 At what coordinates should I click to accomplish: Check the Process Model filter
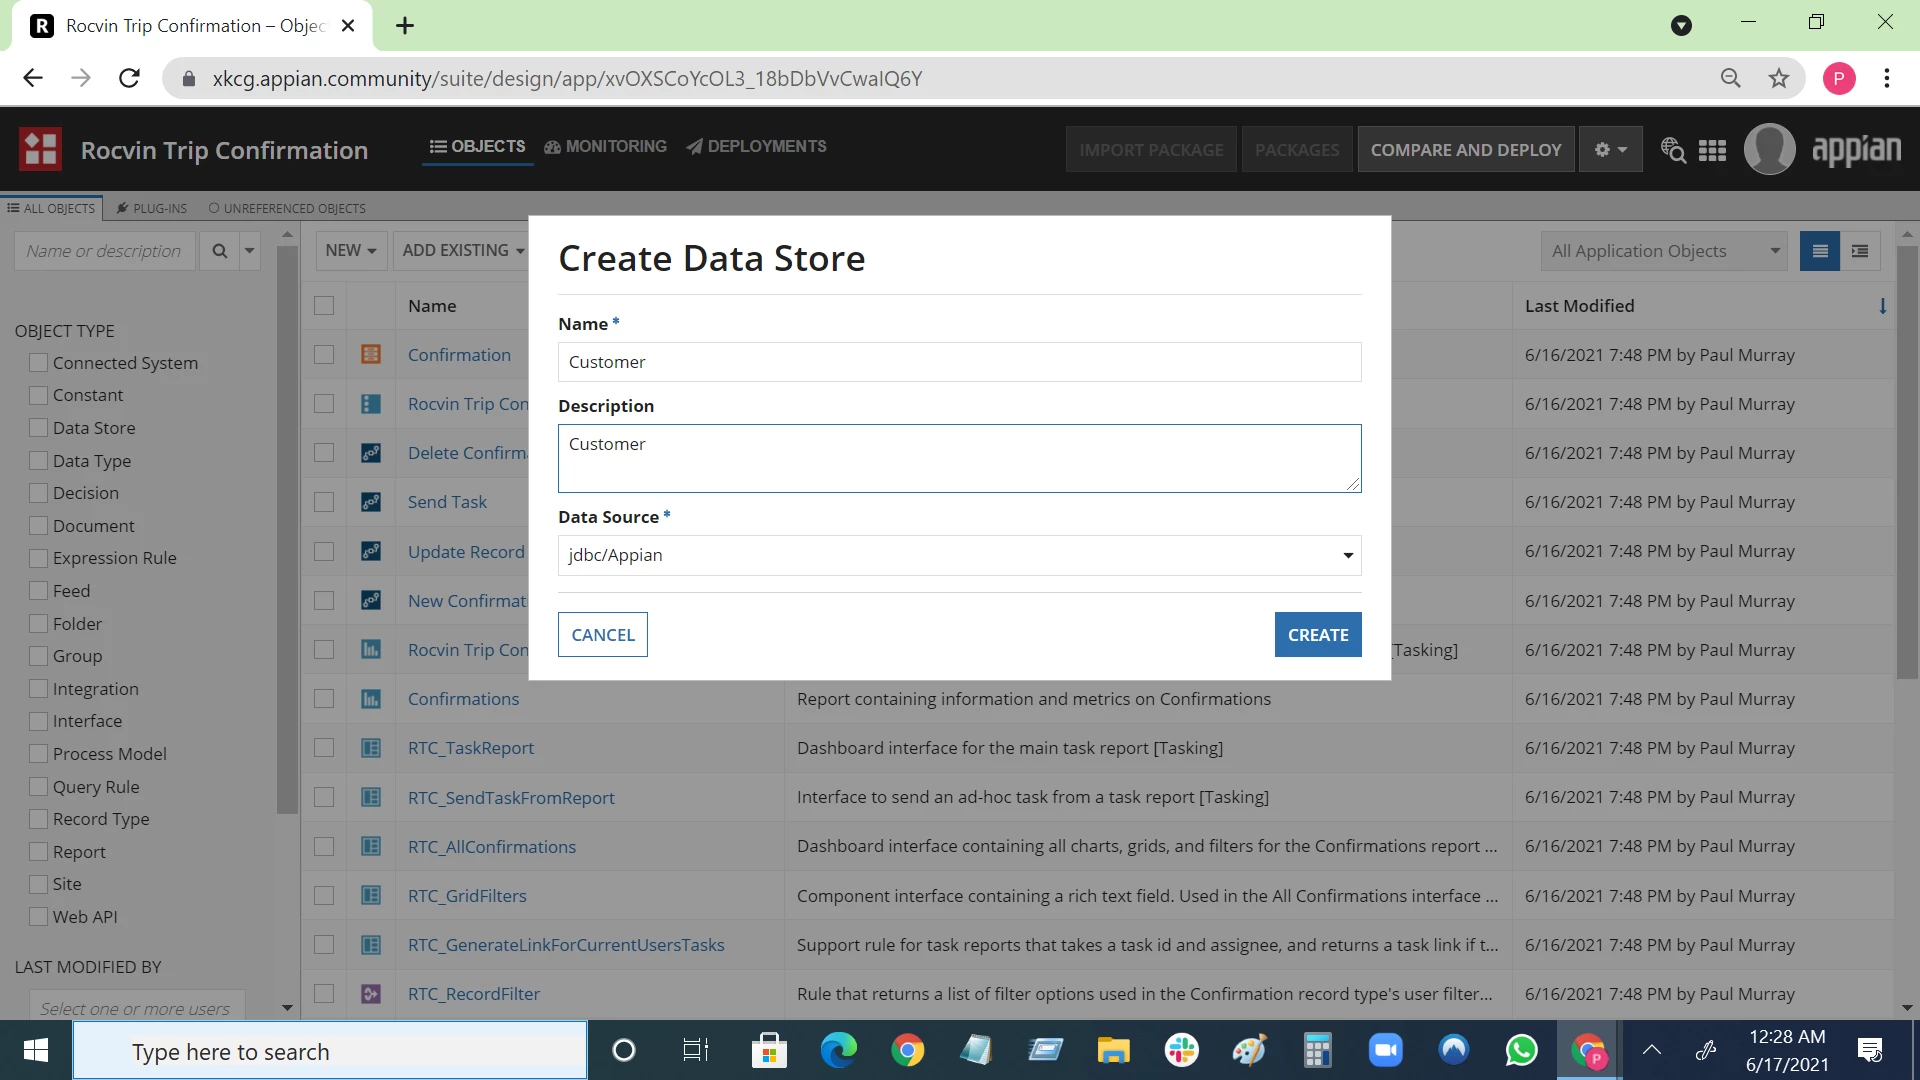point(39,754)
